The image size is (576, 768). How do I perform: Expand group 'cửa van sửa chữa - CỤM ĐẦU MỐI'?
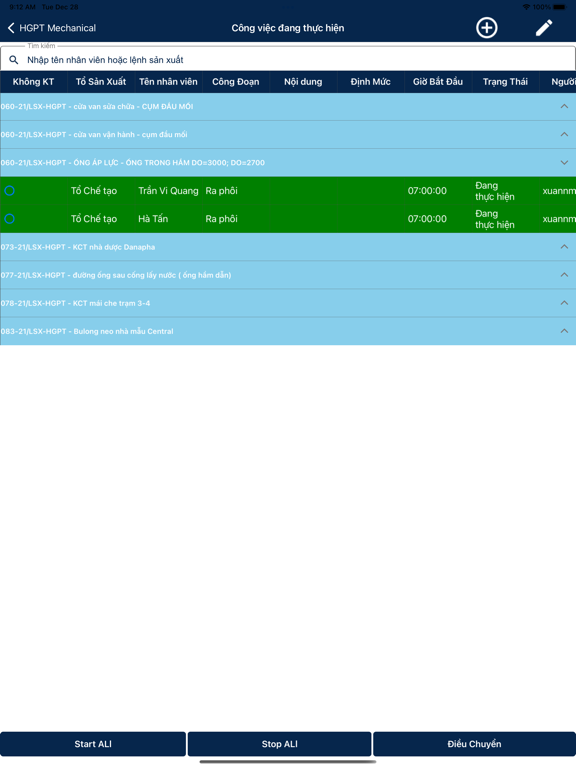(x=288, y=106)
